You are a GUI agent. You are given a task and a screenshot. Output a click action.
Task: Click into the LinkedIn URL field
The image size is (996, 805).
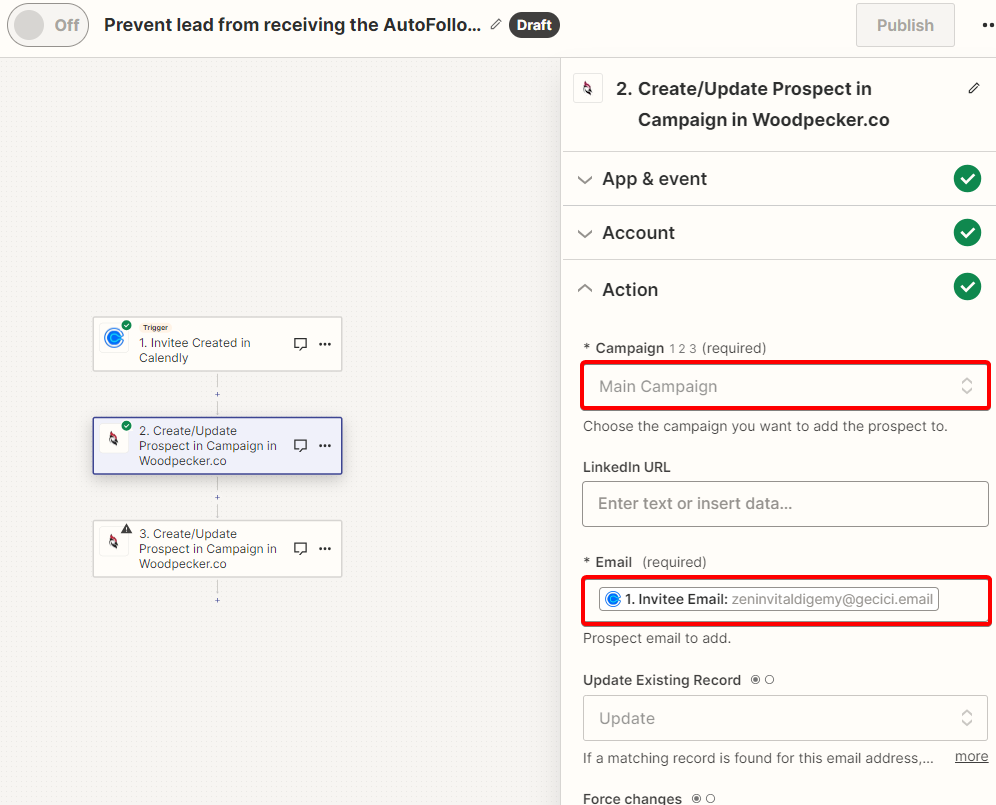click(x=785, y=504)
